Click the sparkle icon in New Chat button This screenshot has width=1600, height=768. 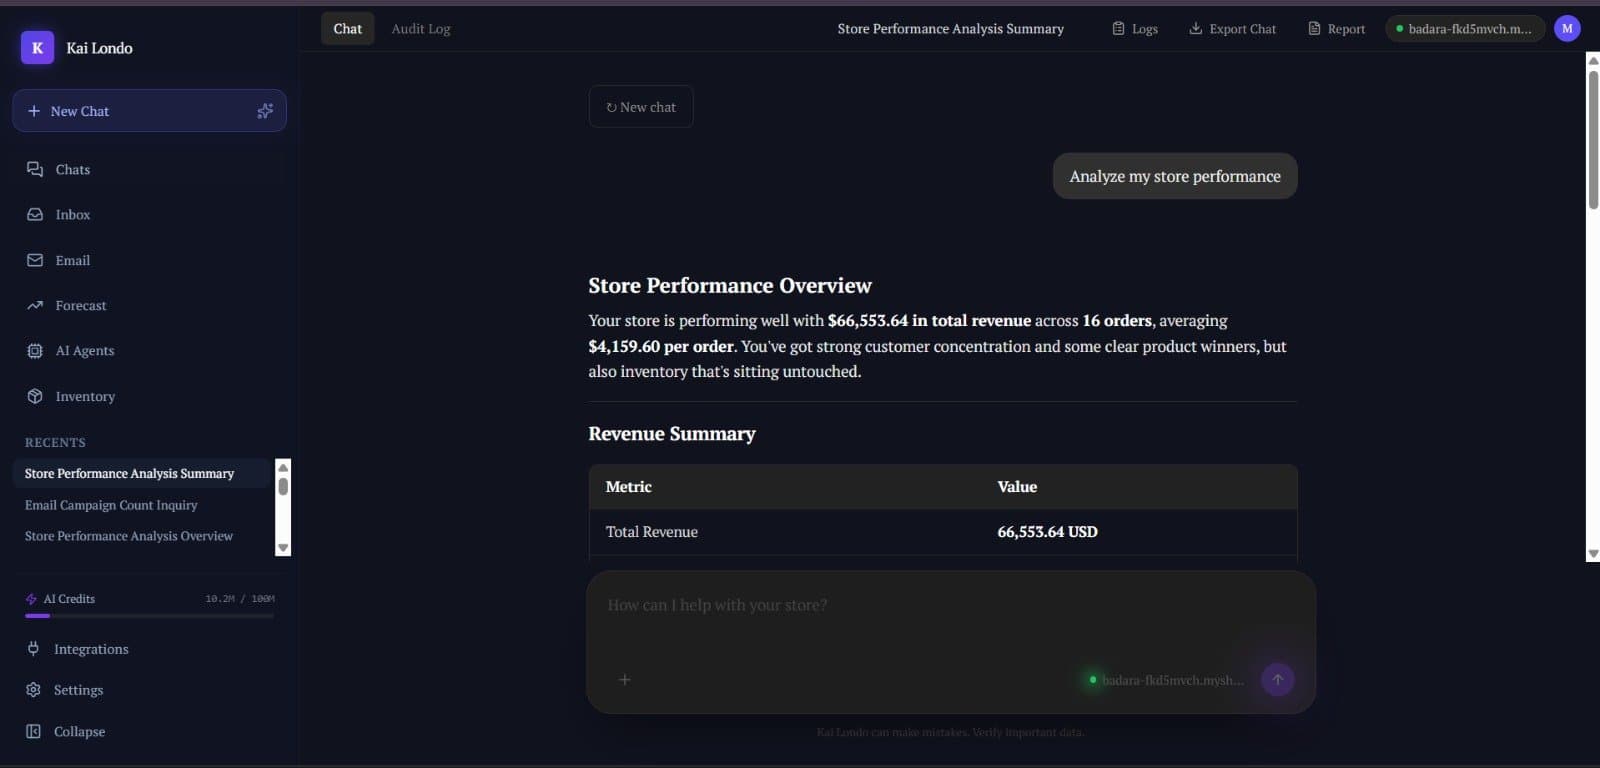265,111
